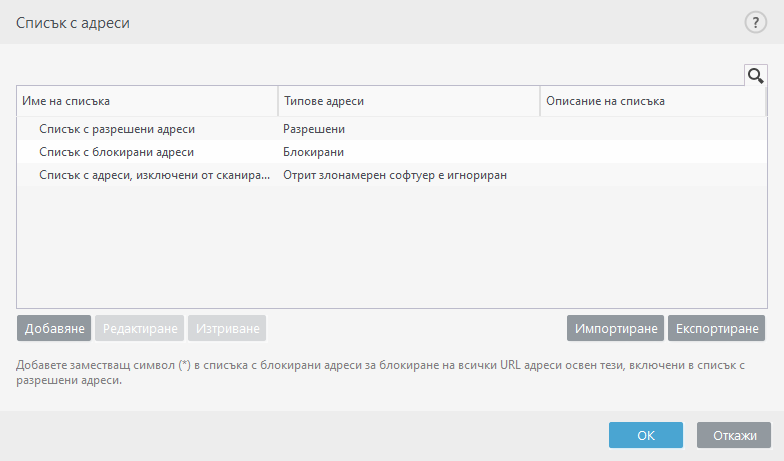Click the magnifying glass search icon

tap(756, 76)
